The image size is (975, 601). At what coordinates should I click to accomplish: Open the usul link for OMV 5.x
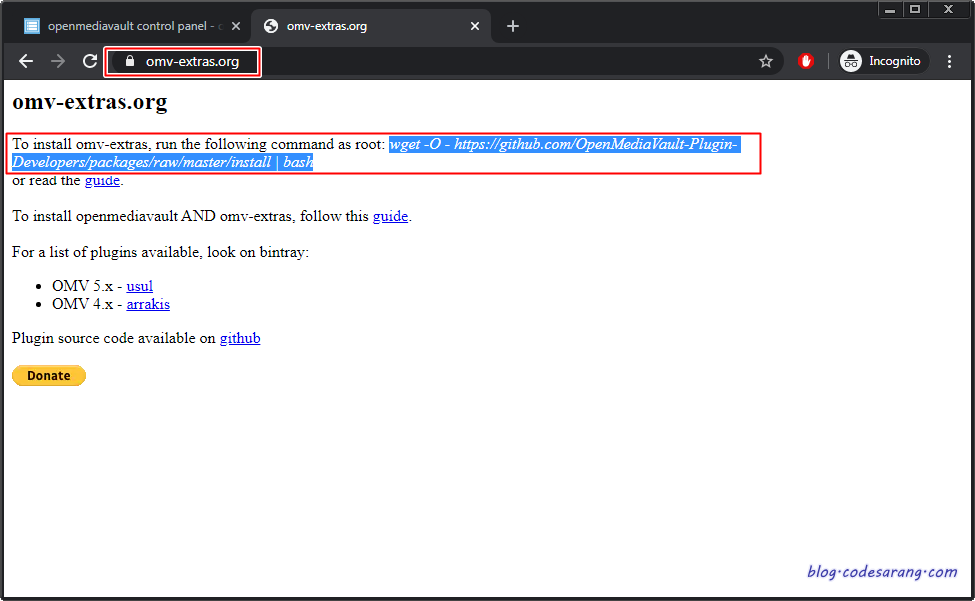tap(139, 286)
